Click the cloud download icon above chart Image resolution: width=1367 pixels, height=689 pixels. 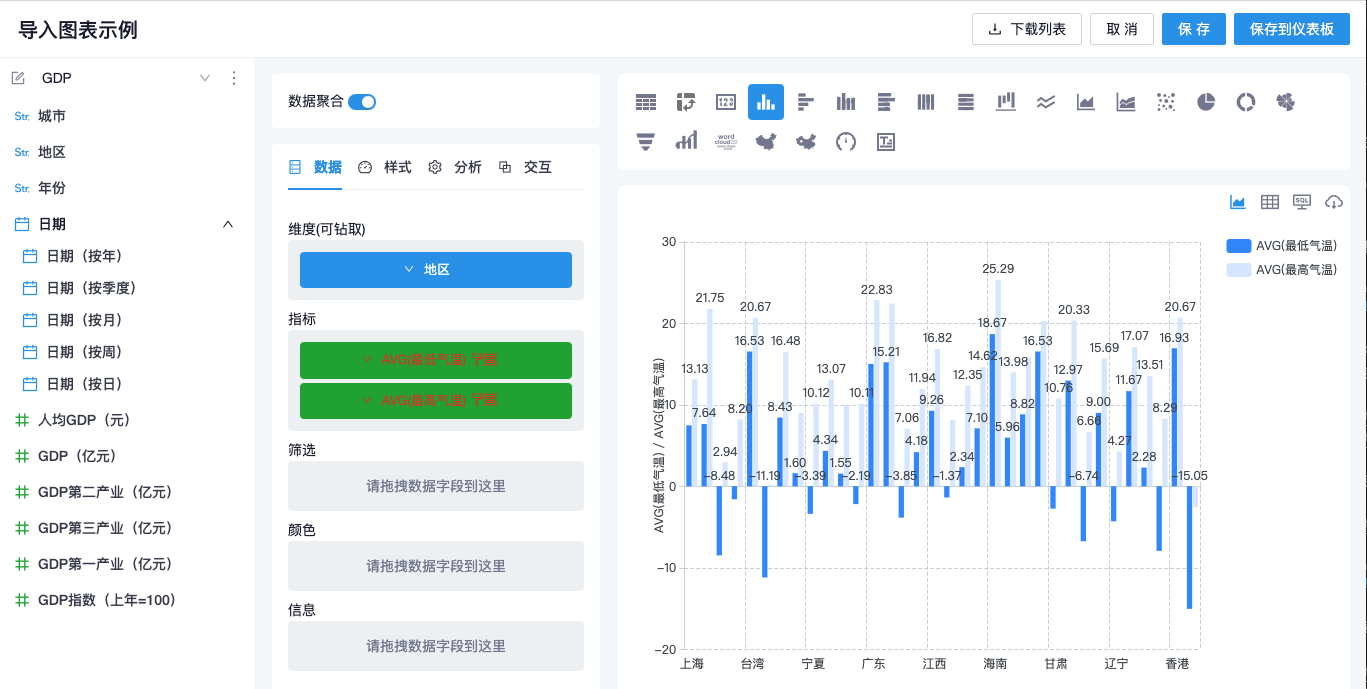[x=1333, y=202]
